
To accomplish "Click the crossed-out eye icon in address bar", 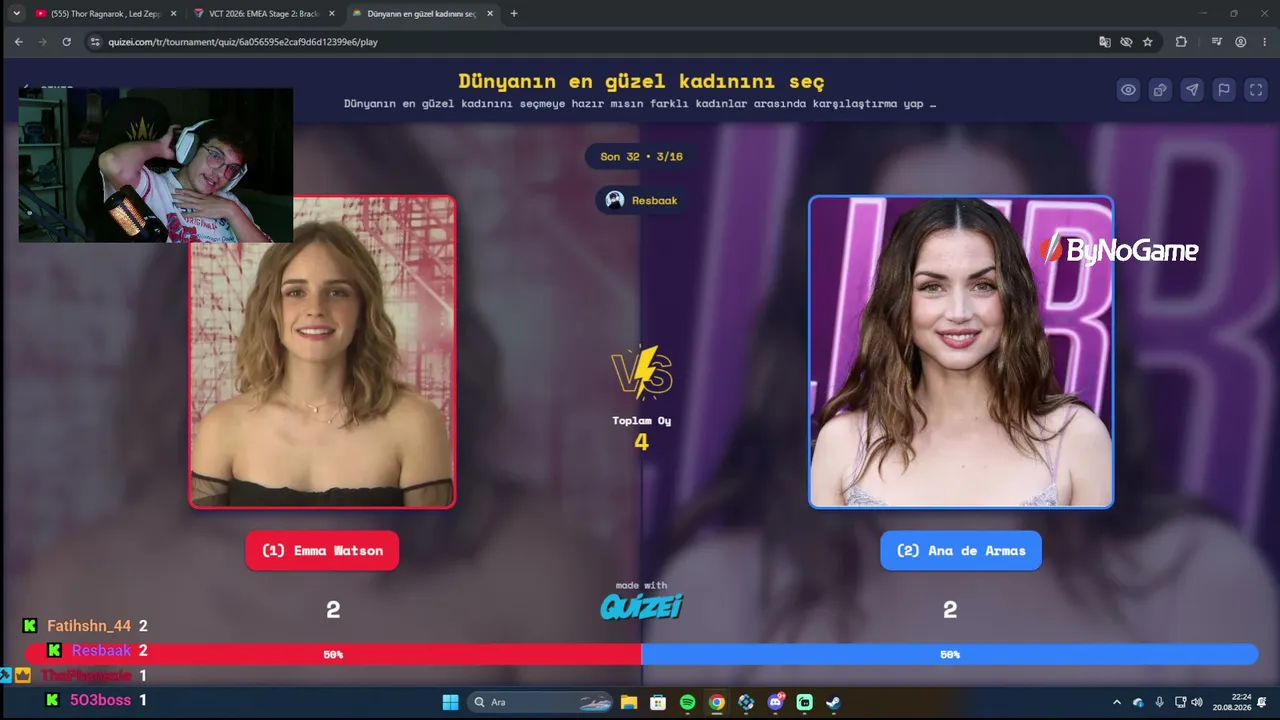I will pos(1126,42).
